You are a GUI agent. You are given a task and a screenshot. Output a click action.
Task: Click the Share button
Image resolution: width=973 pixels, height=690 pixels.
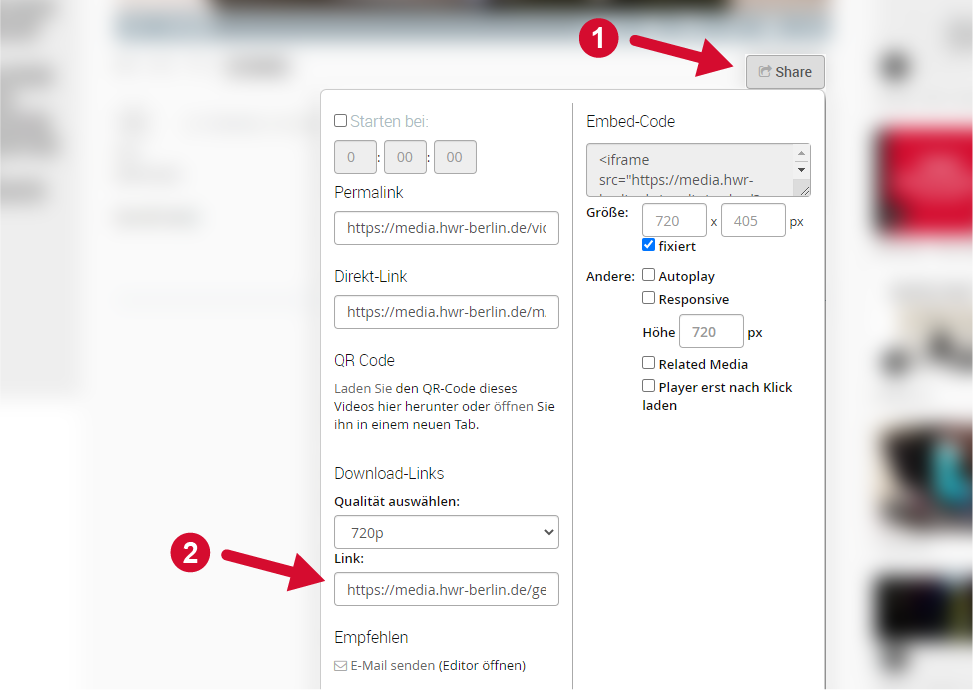click(785, 72)
